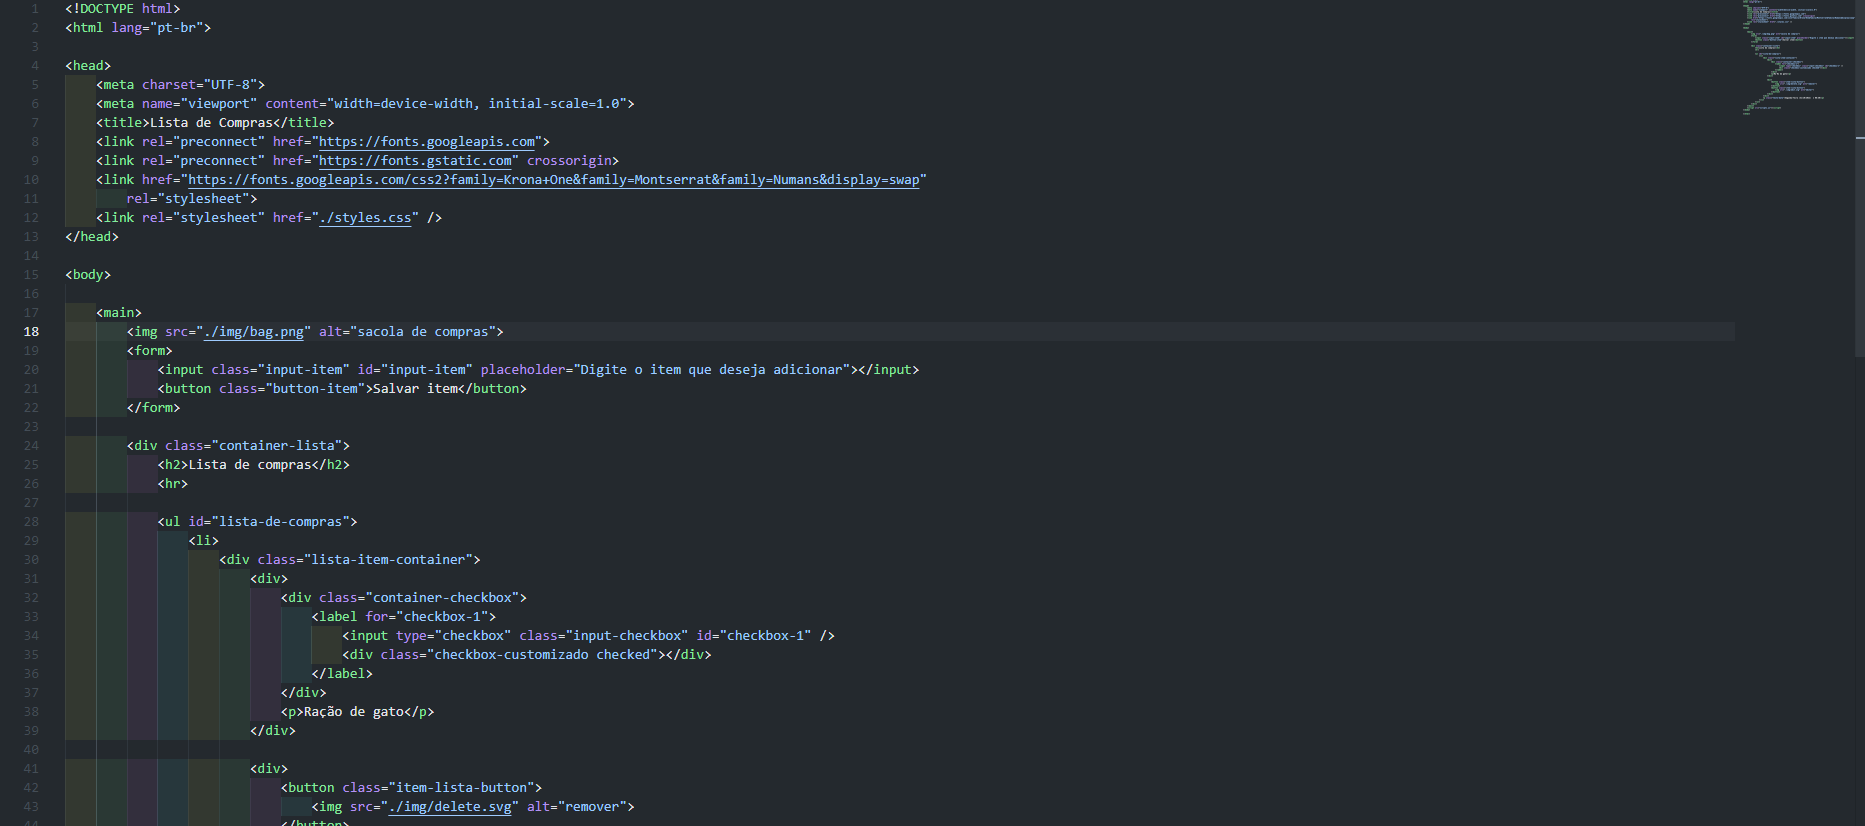Click the label for="checkbox-1" line

pos(404,617)
